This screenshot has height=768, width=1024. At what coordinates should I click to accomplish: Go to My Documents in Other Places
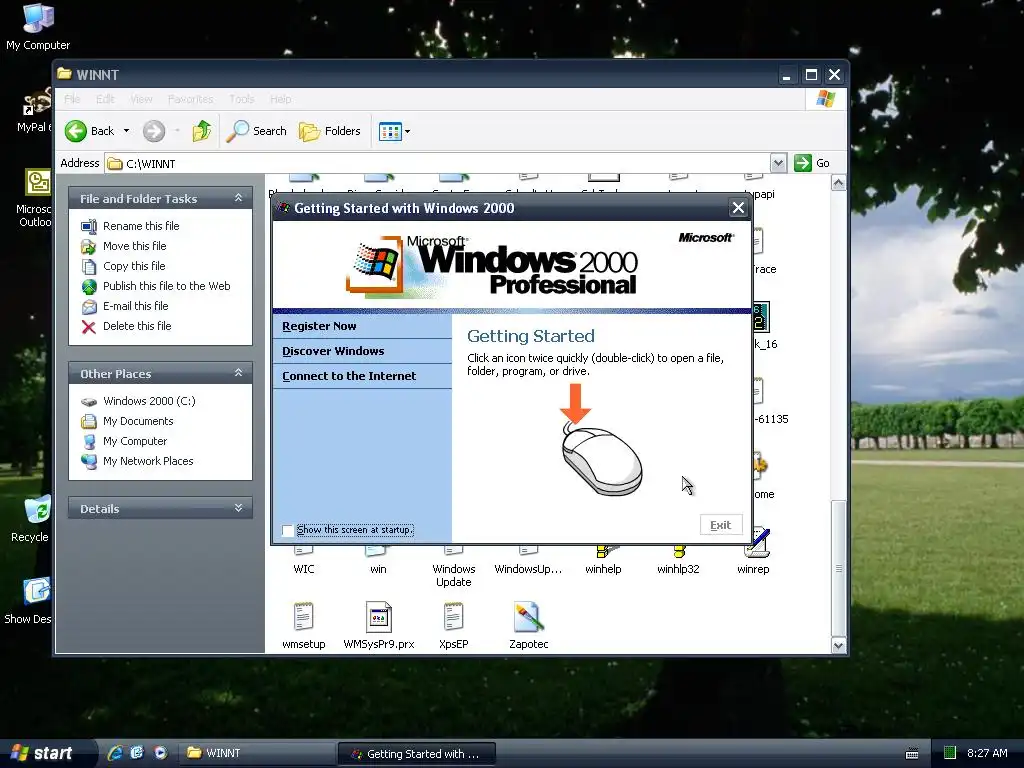[x=138, y=421]
